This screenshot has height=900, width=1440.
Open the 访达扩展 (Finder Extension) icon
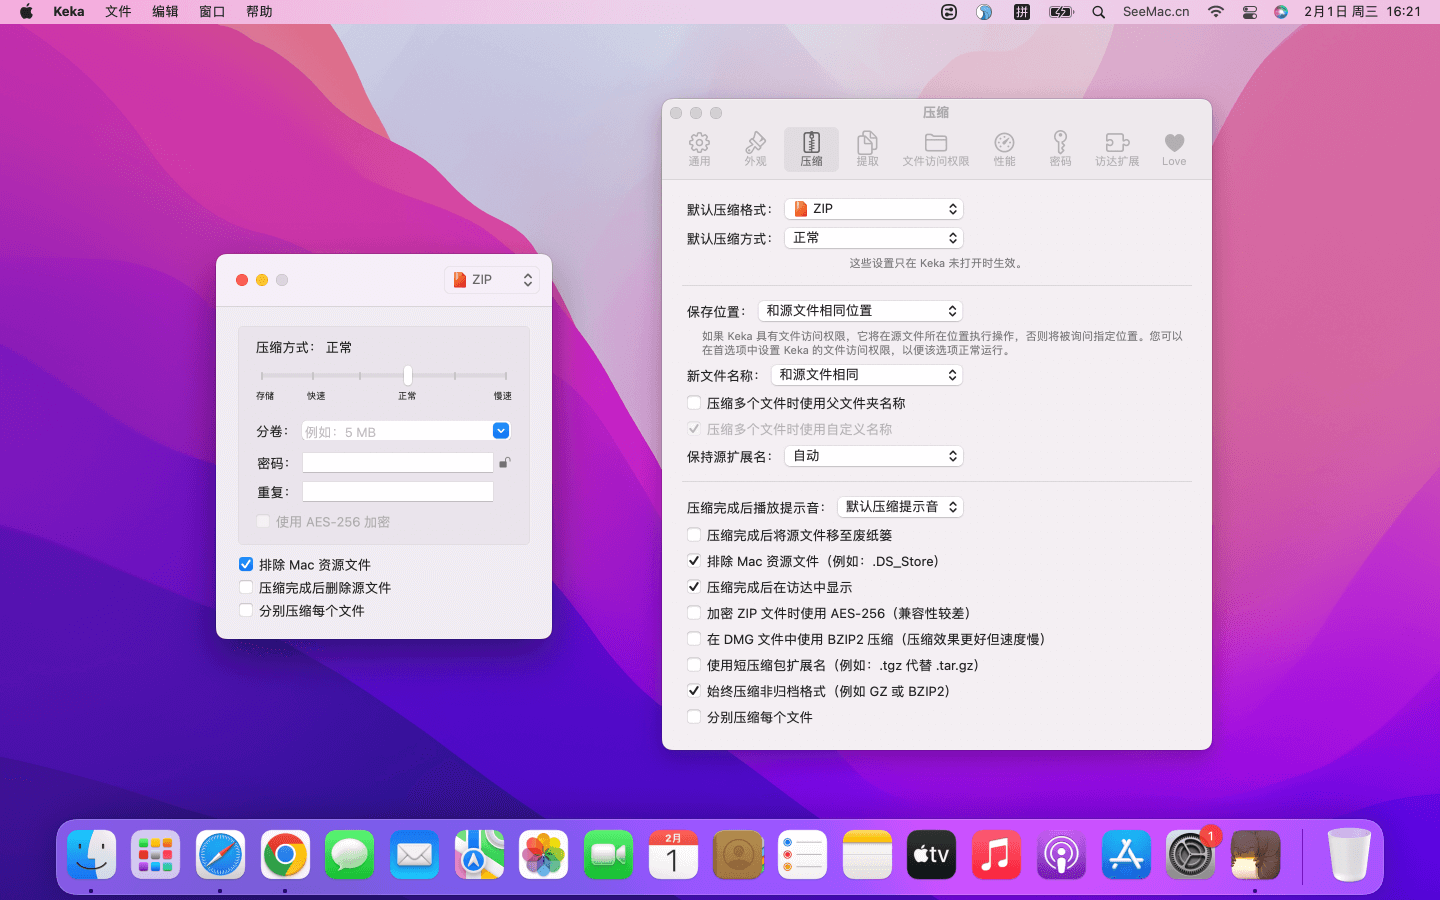[x=1117, y=148]
